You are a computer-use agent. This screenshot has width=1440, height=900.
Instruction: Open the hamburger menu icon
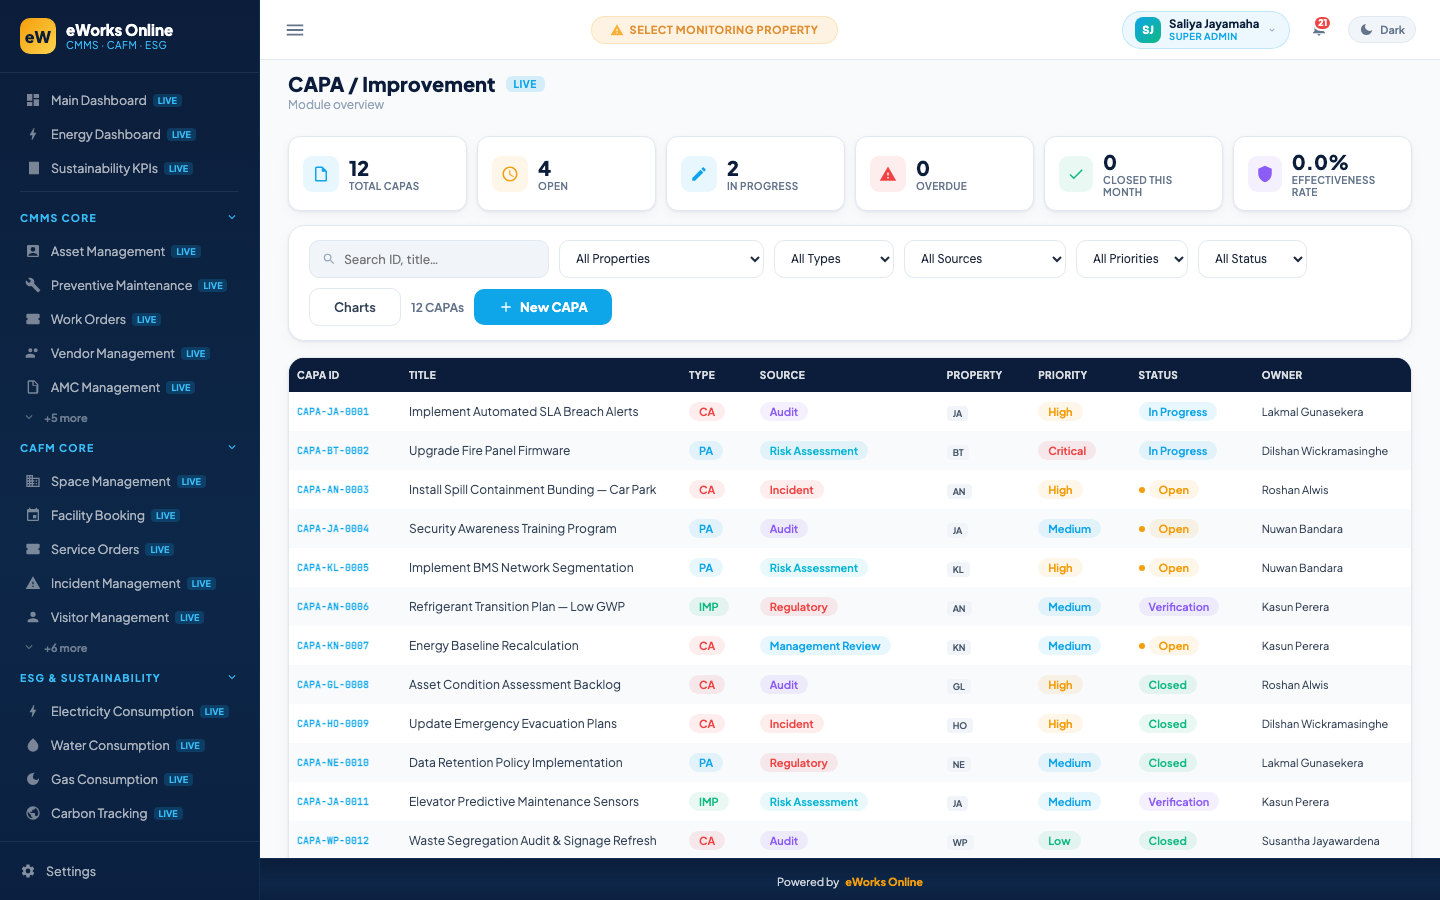tap(295, 30)
